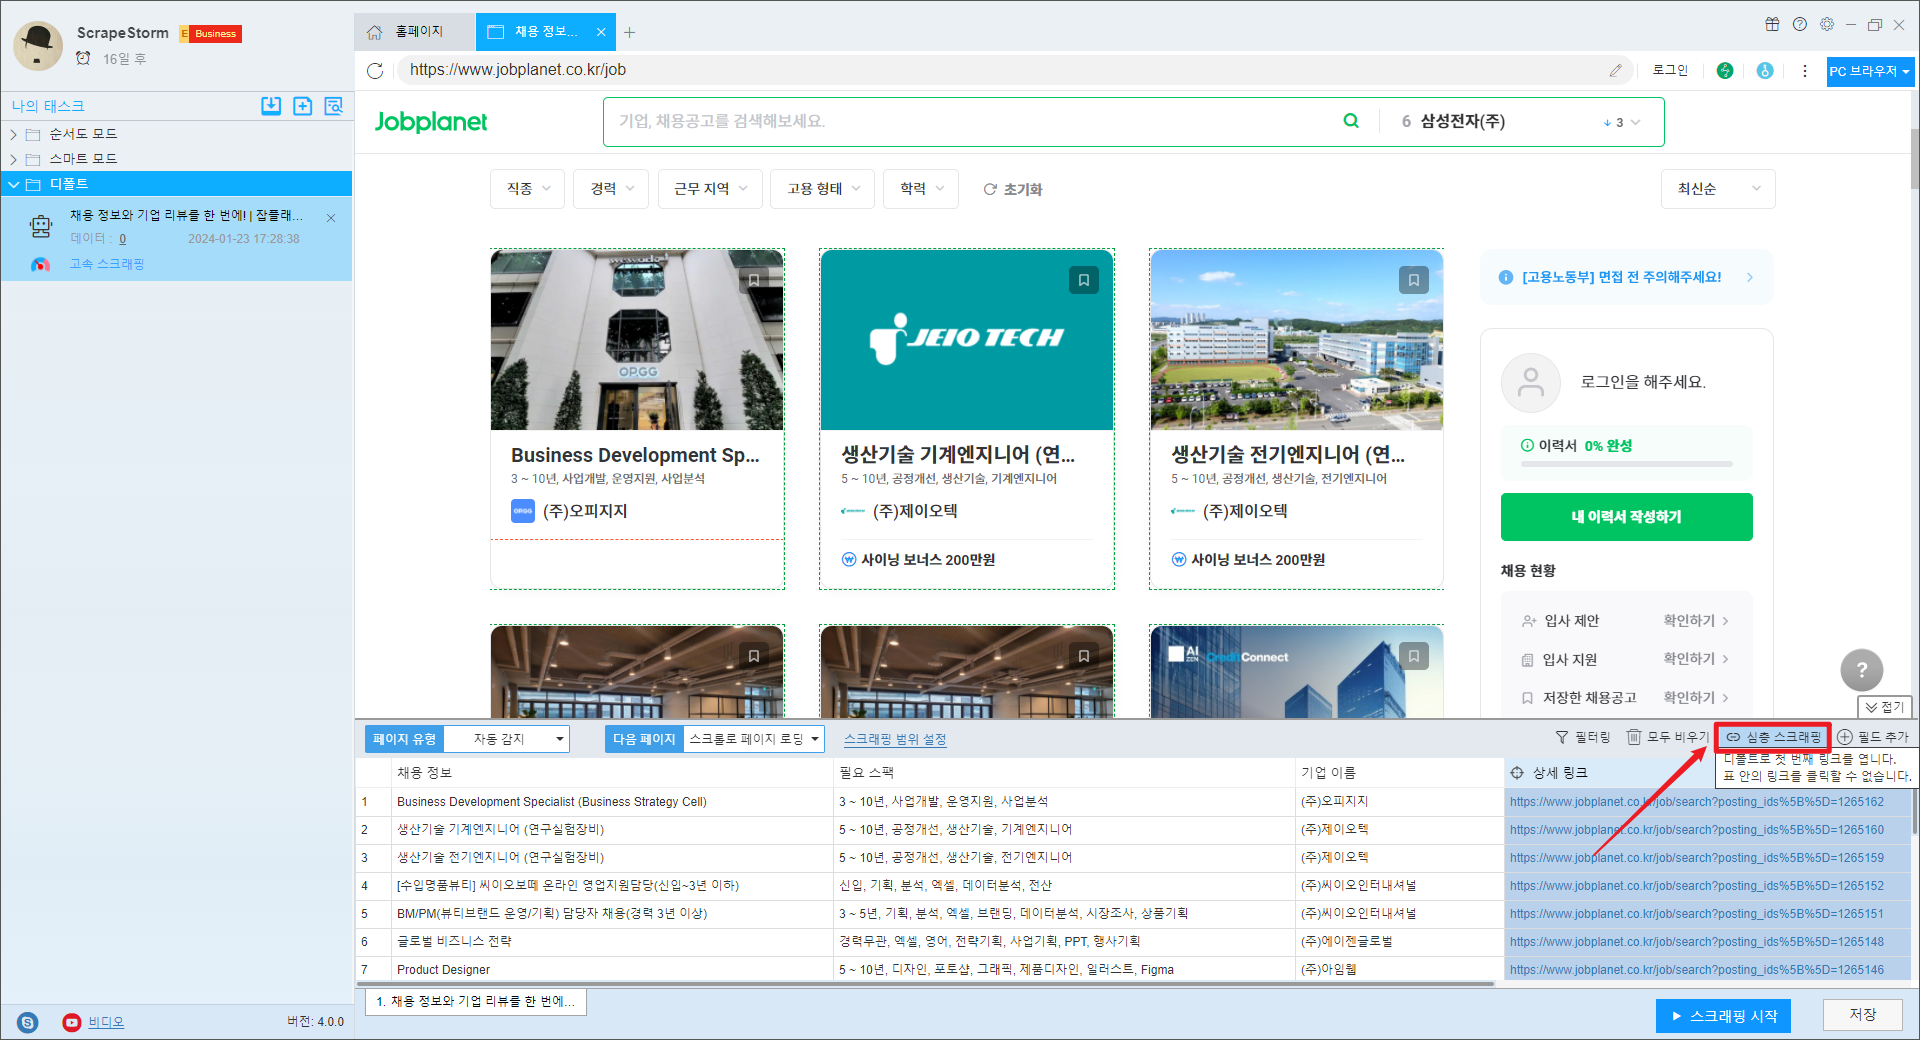Remove the 채용 정보 task with its X

coord(331,218)
